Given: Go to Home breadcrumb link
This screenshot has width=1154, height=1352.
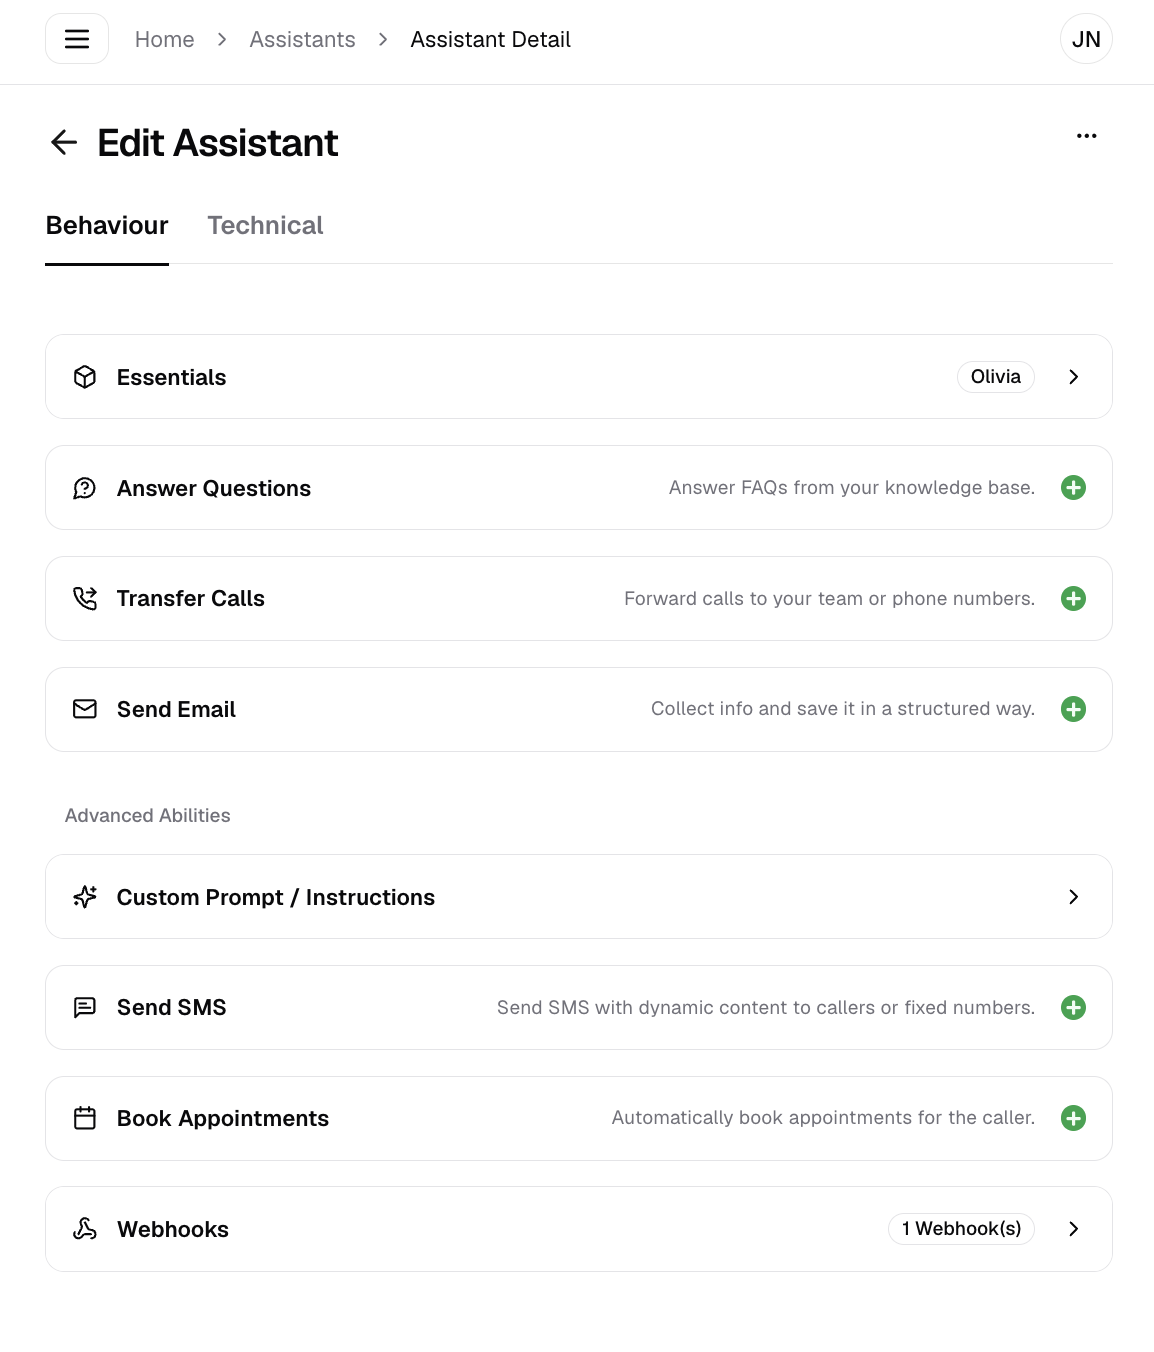Looking at the screenshot, I should [x=165, y=39].
